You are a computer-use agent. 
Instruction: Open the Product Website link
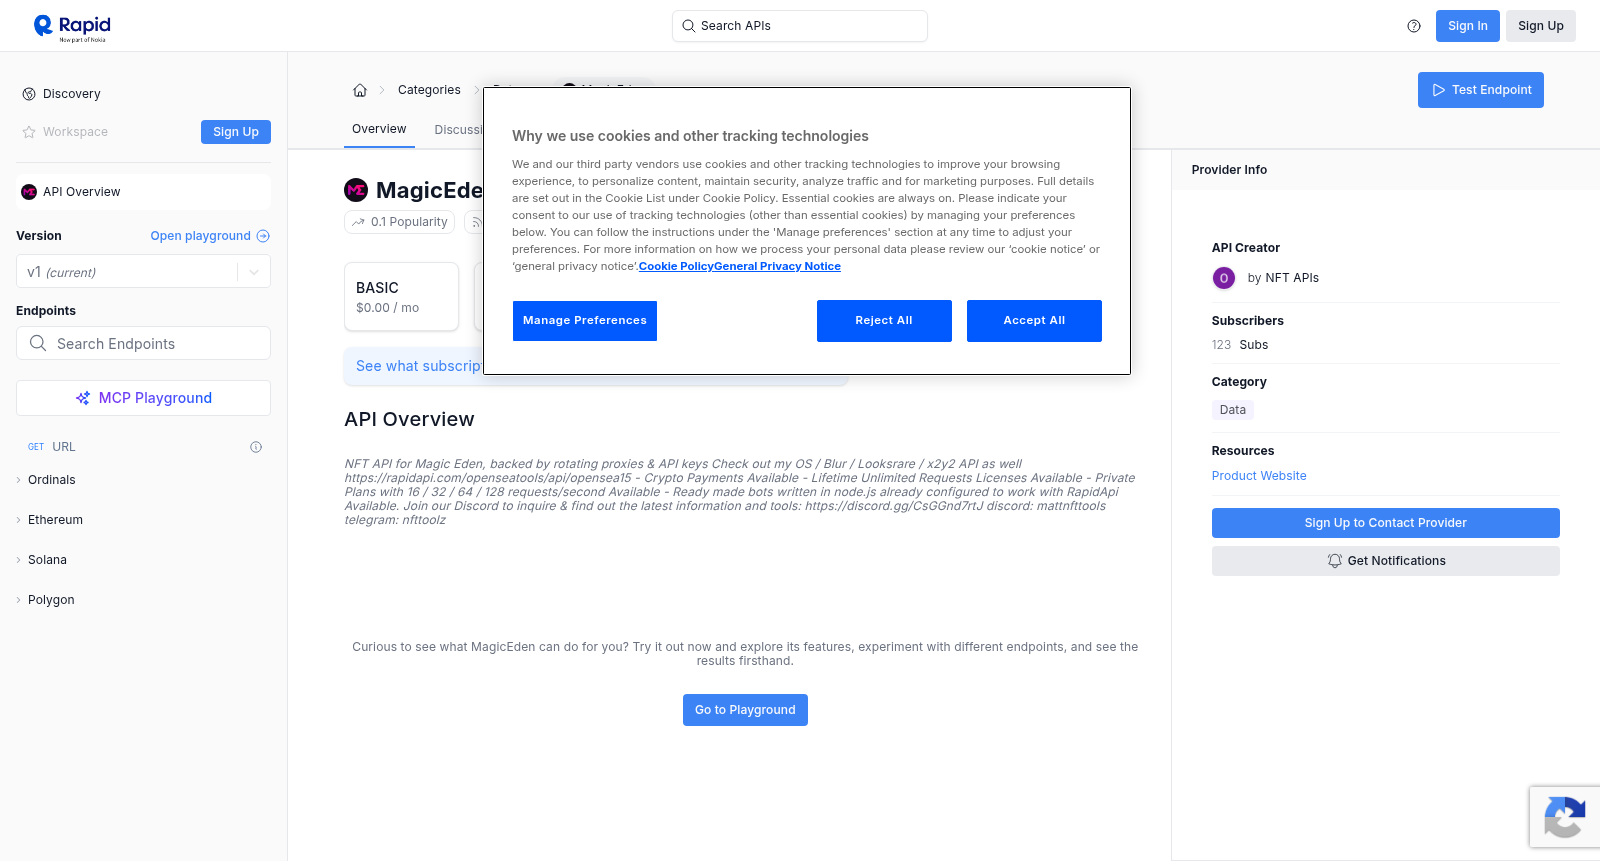(x=1259, y=476)
